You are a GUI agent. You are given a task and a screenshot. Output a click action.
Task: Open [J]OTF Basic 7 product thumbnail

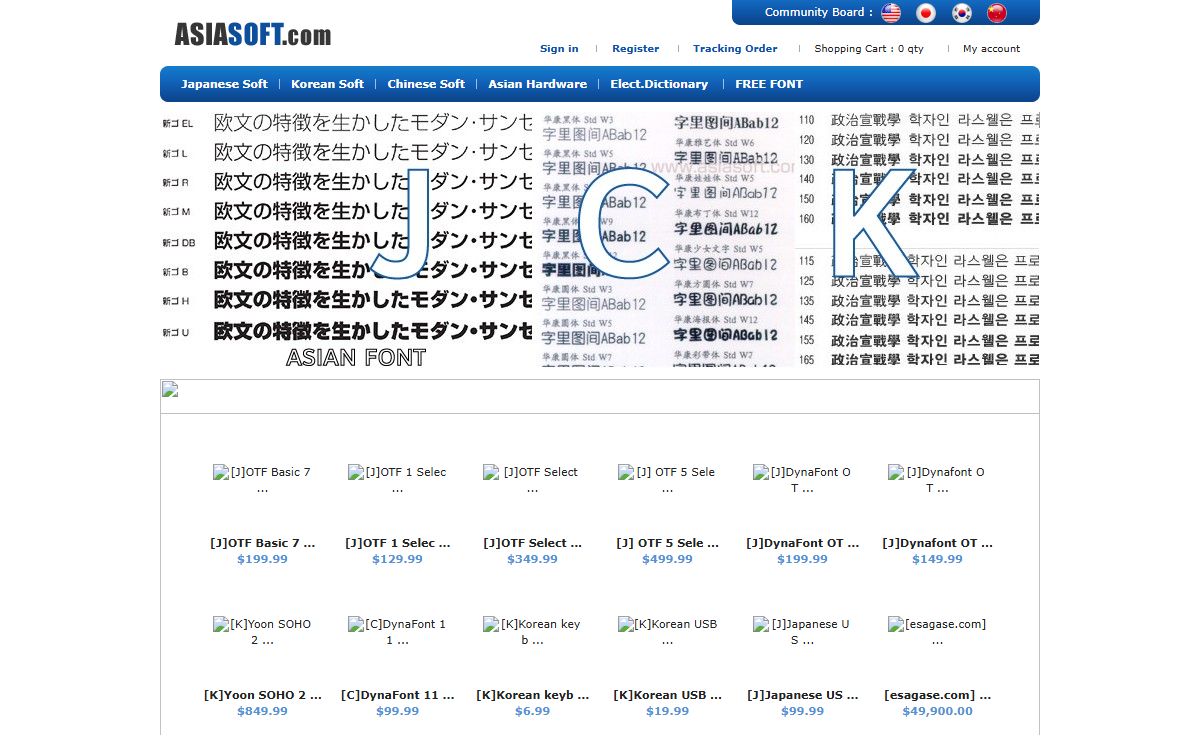coord(262,480)
